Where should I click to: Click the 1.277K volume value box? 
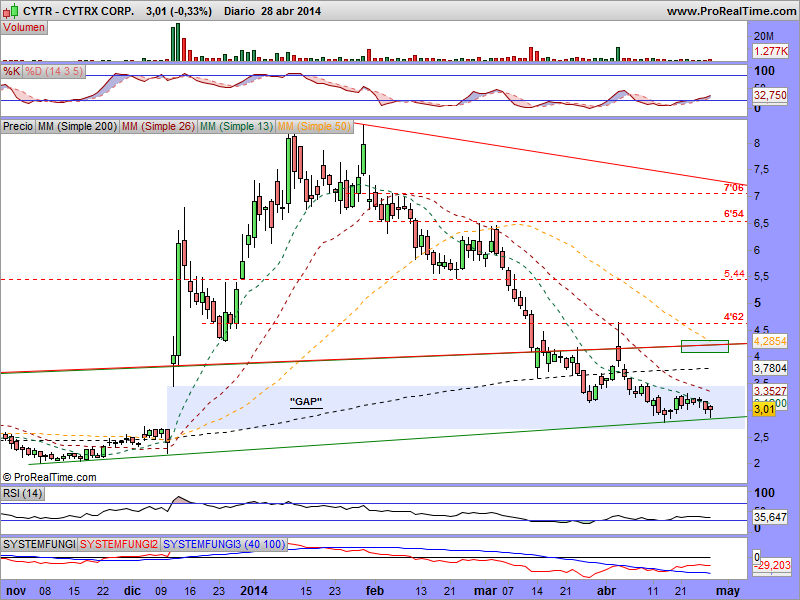tap(770, 51)
